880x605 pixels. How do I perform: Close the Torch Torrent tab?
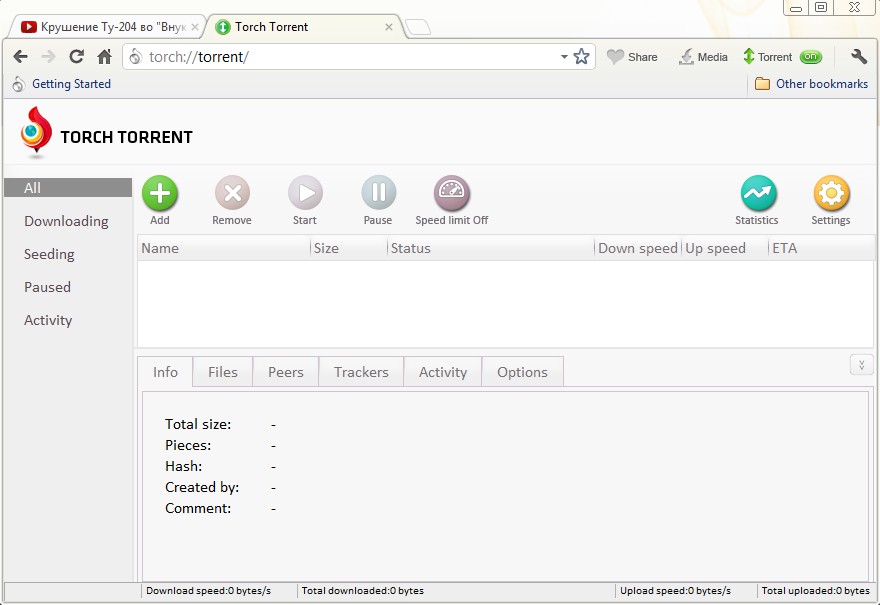pyautogui.click(x=388, y=27)
